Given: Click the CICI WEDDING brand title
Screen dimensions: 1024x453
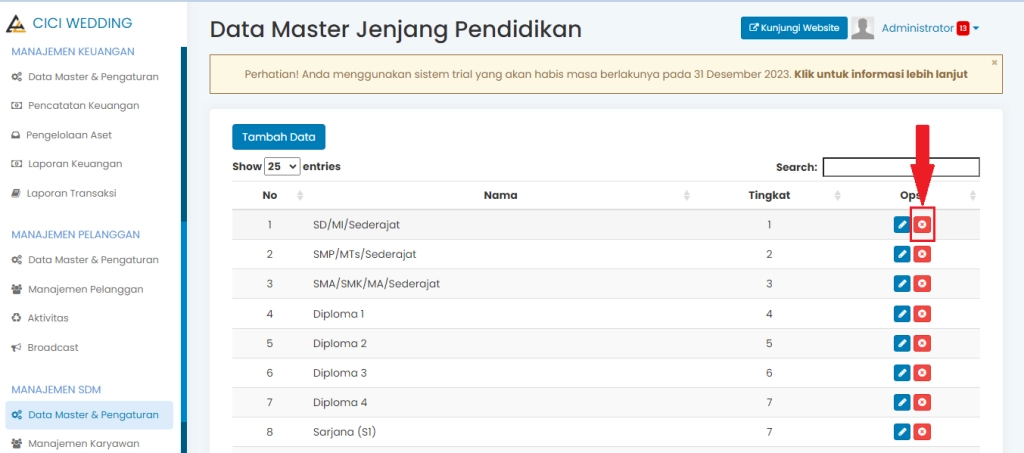Looking at the screenshot, I should coord(82,23).
